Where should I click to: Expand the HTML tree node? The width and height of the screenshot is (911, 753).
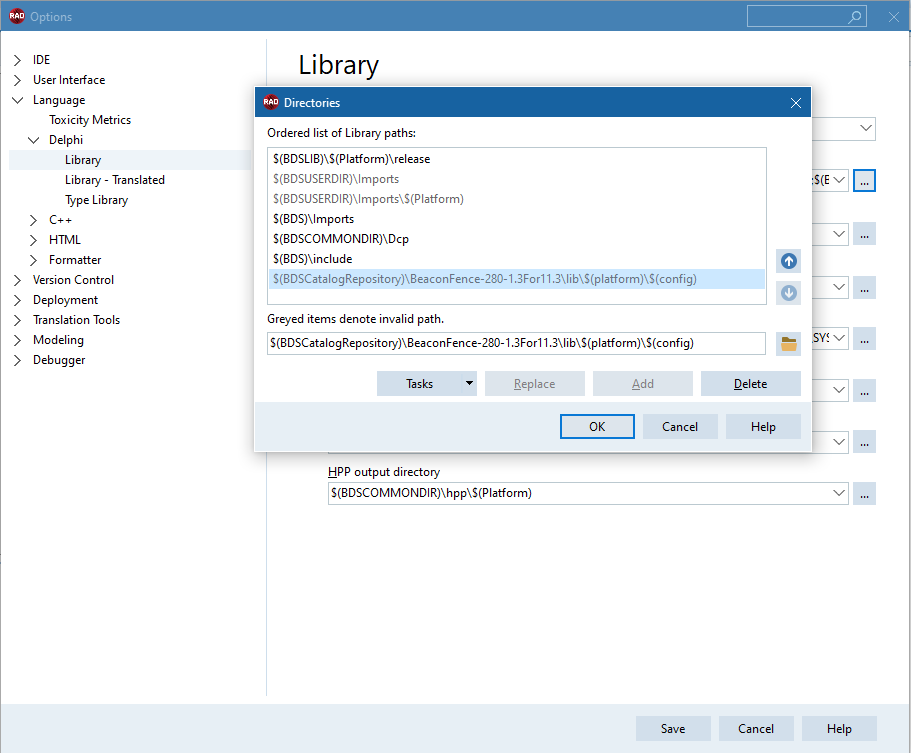(x=34, y=240)
